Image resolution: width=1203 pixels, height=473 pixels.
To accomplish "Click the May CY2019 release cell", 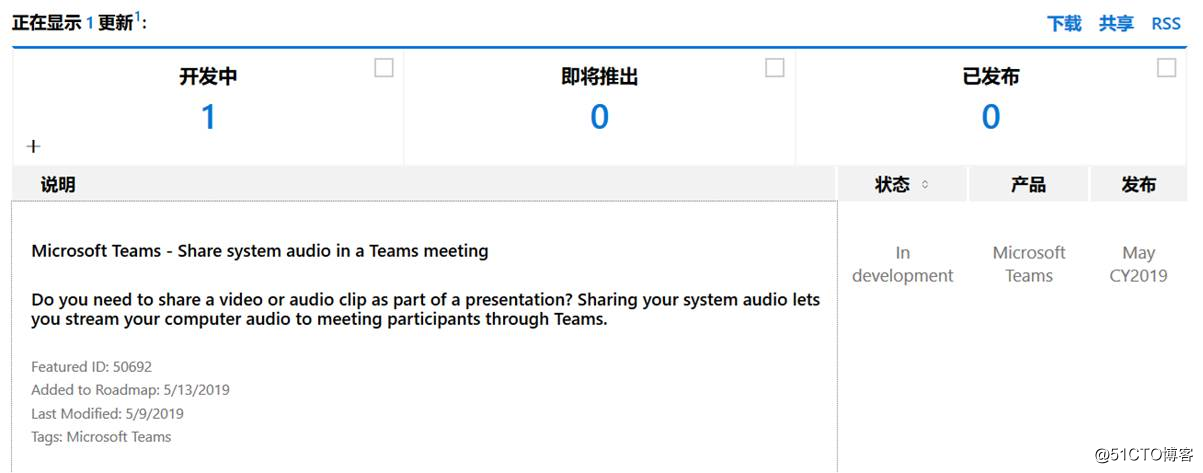I will click(1138, 264).
